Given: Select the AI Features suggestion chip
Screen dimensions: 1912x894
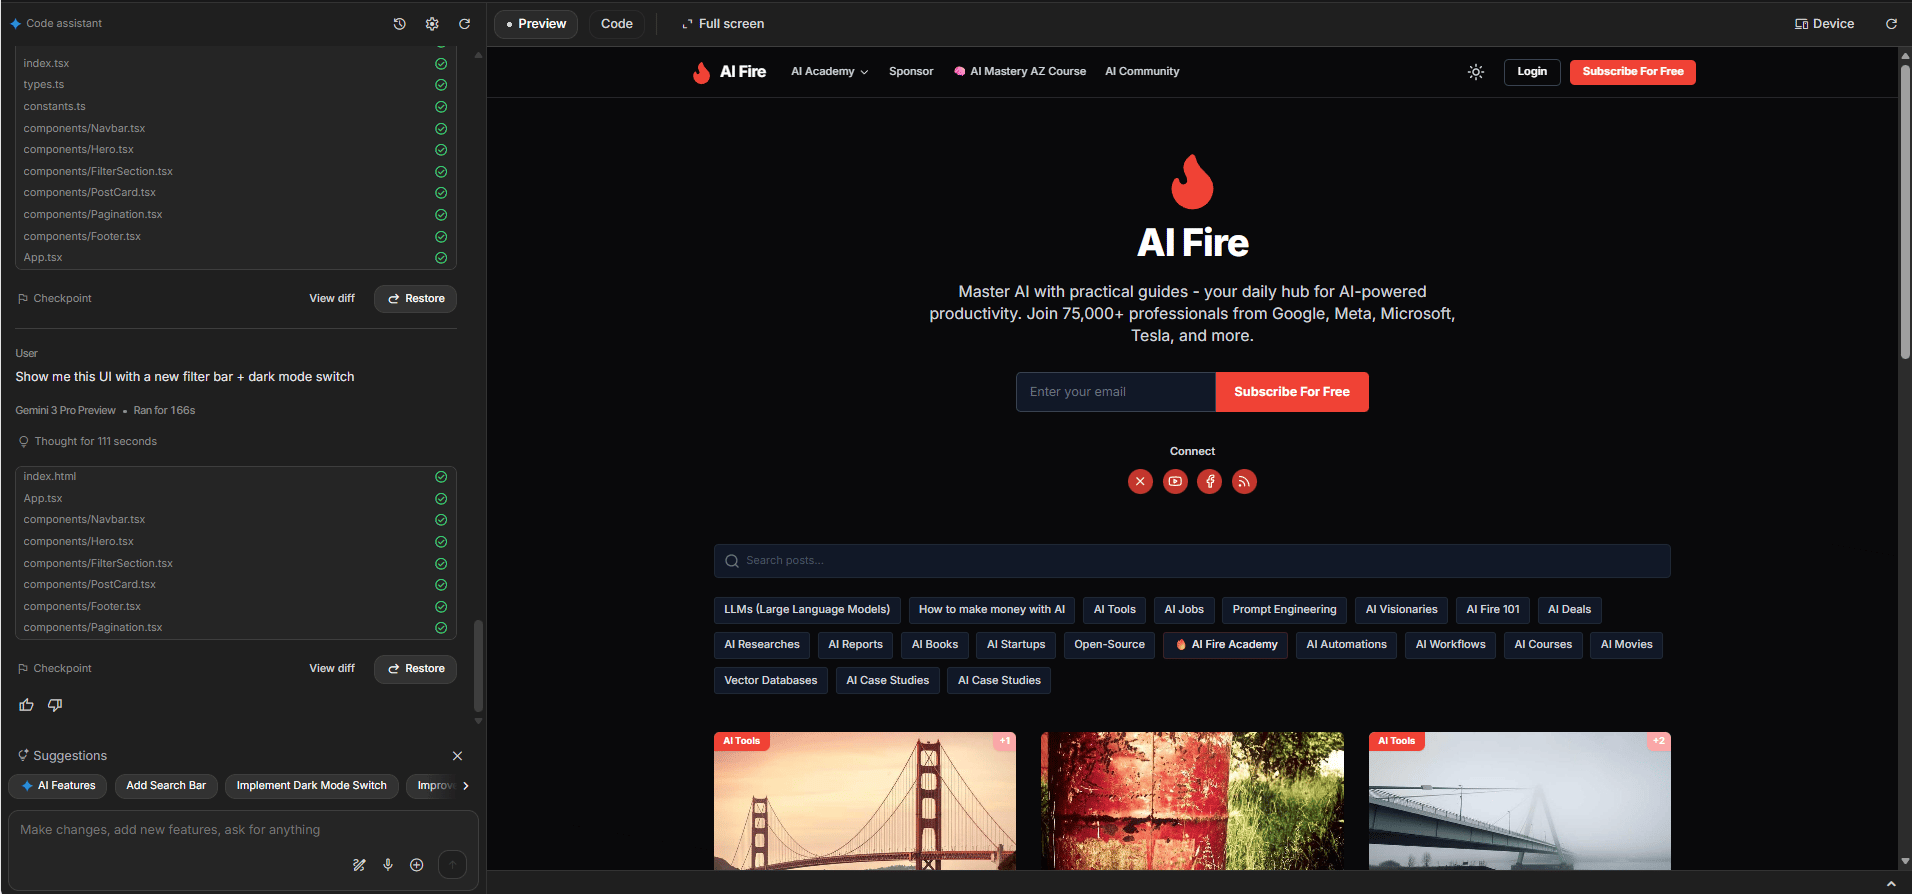Looking at the screenshot, I should (x=59, y=786).
